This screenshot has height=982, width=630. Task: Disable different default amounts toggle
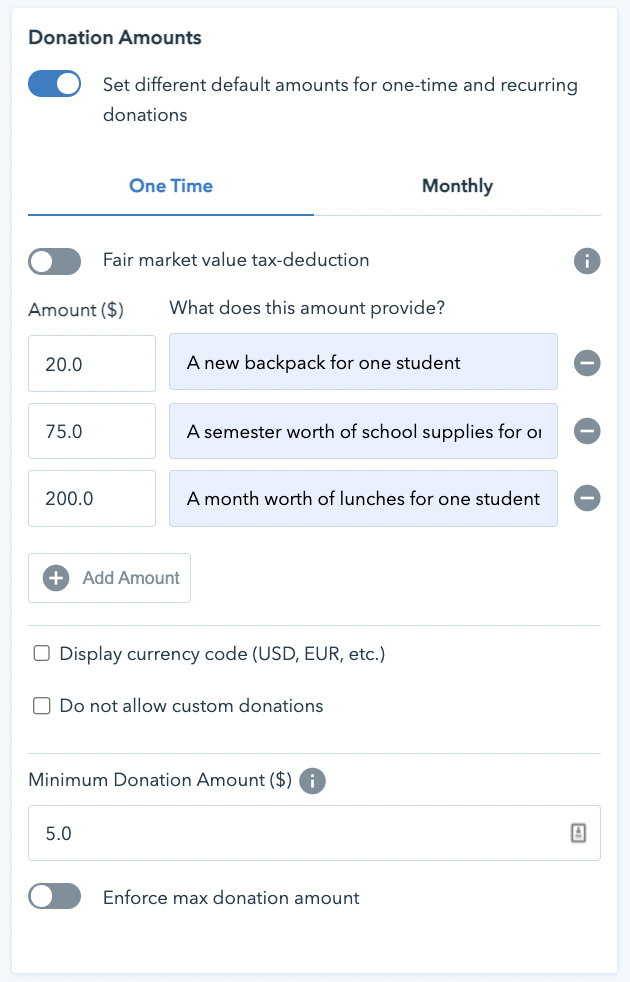(54, 84)
